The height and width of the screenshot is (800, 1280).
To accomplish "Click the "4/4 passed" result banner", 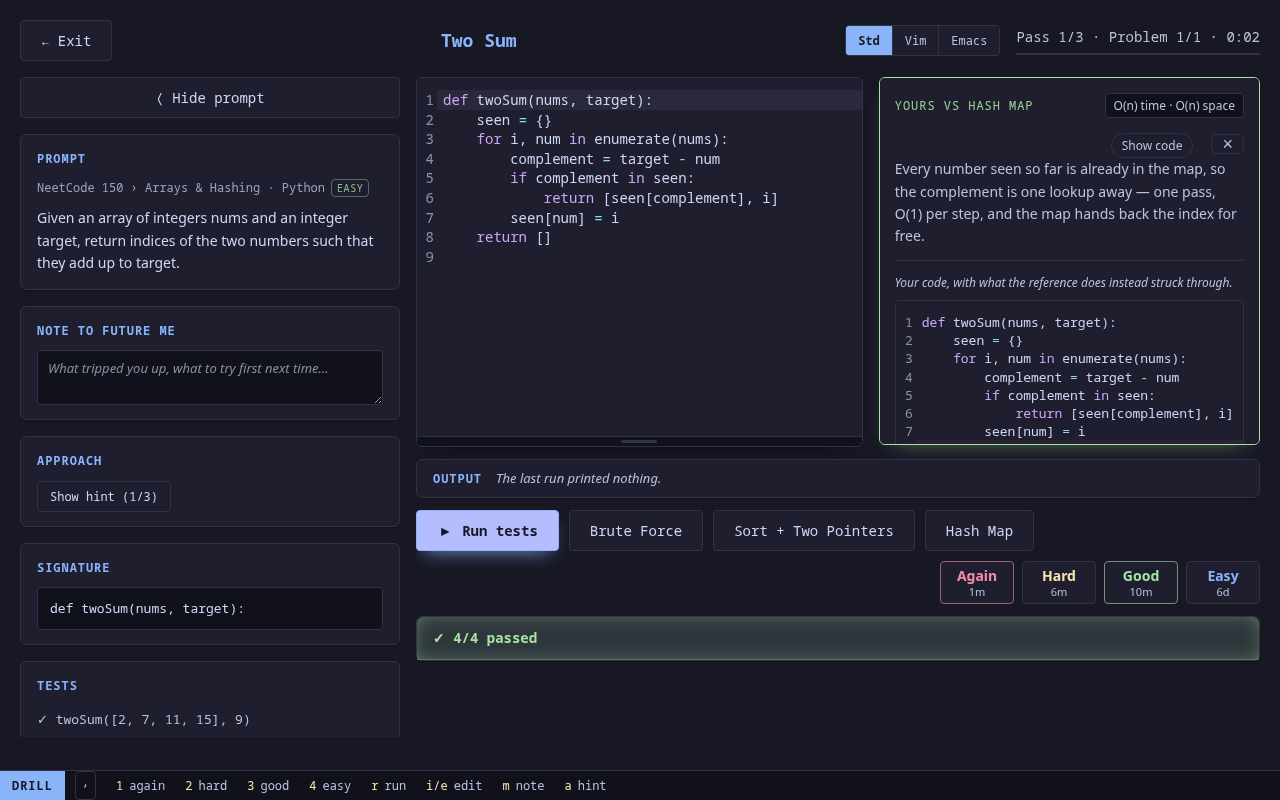I will (838, 638).
